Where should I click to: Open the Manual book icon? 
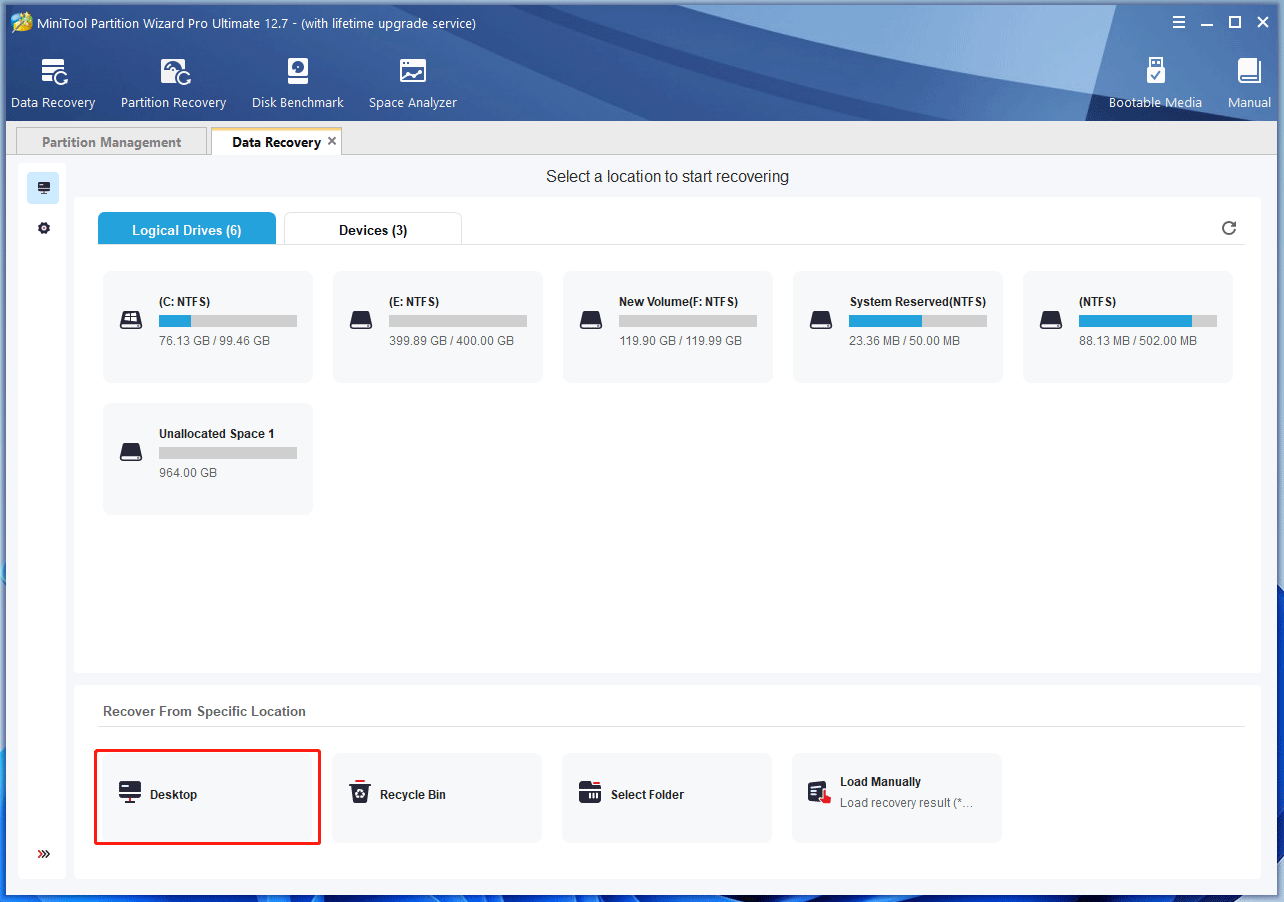(1249, 72)
